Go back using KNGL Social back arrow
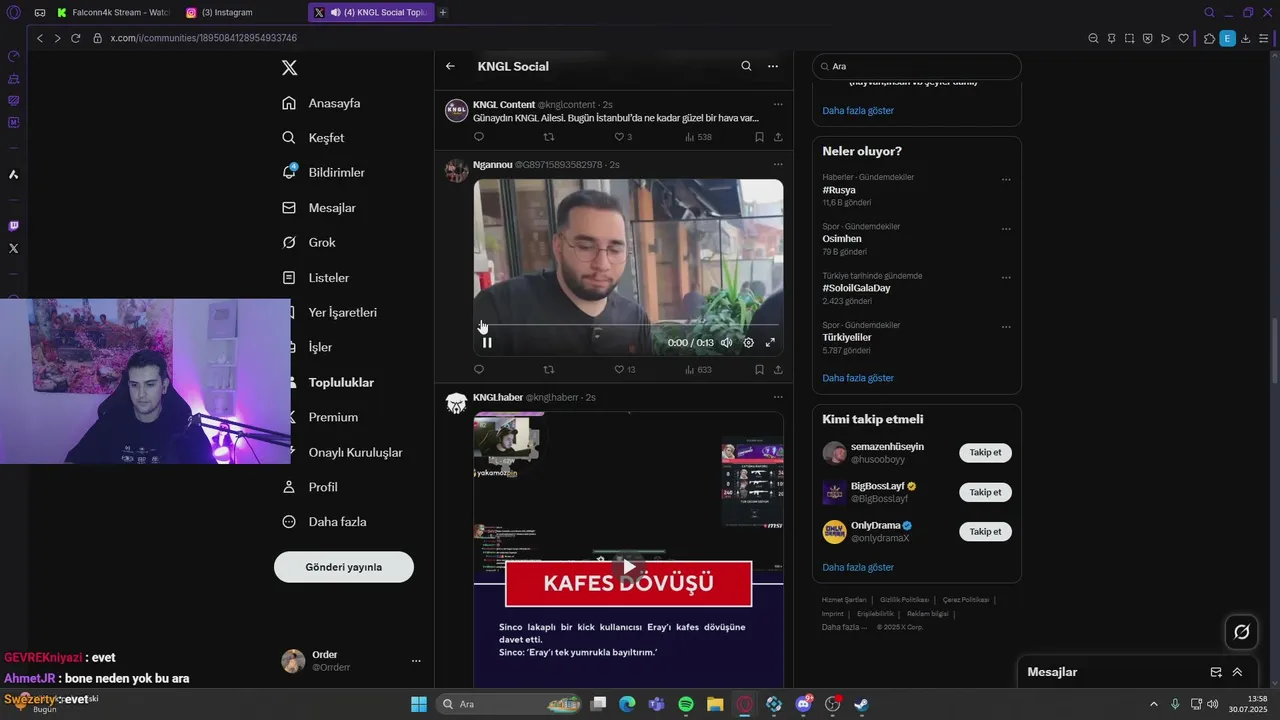This screenshot has height=720, width=1280. point(450,66)
